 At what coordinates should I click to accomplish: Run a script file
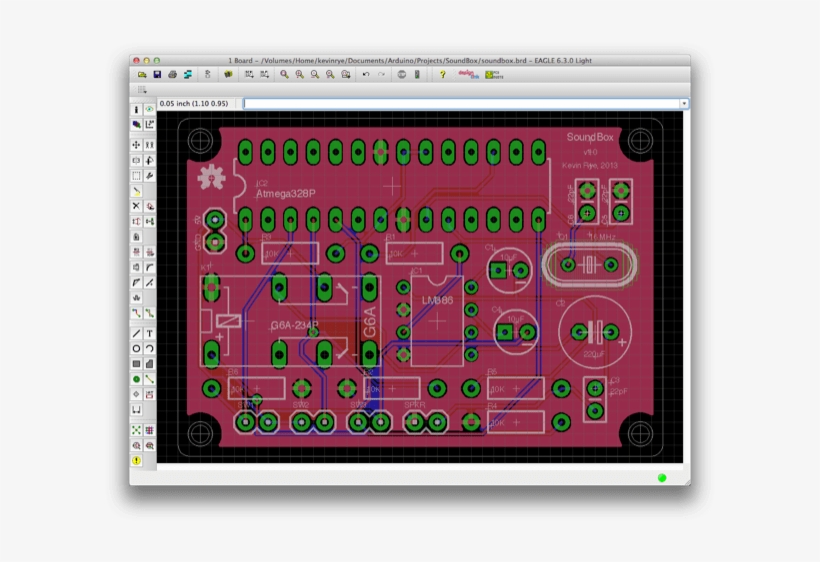[249, 75]
